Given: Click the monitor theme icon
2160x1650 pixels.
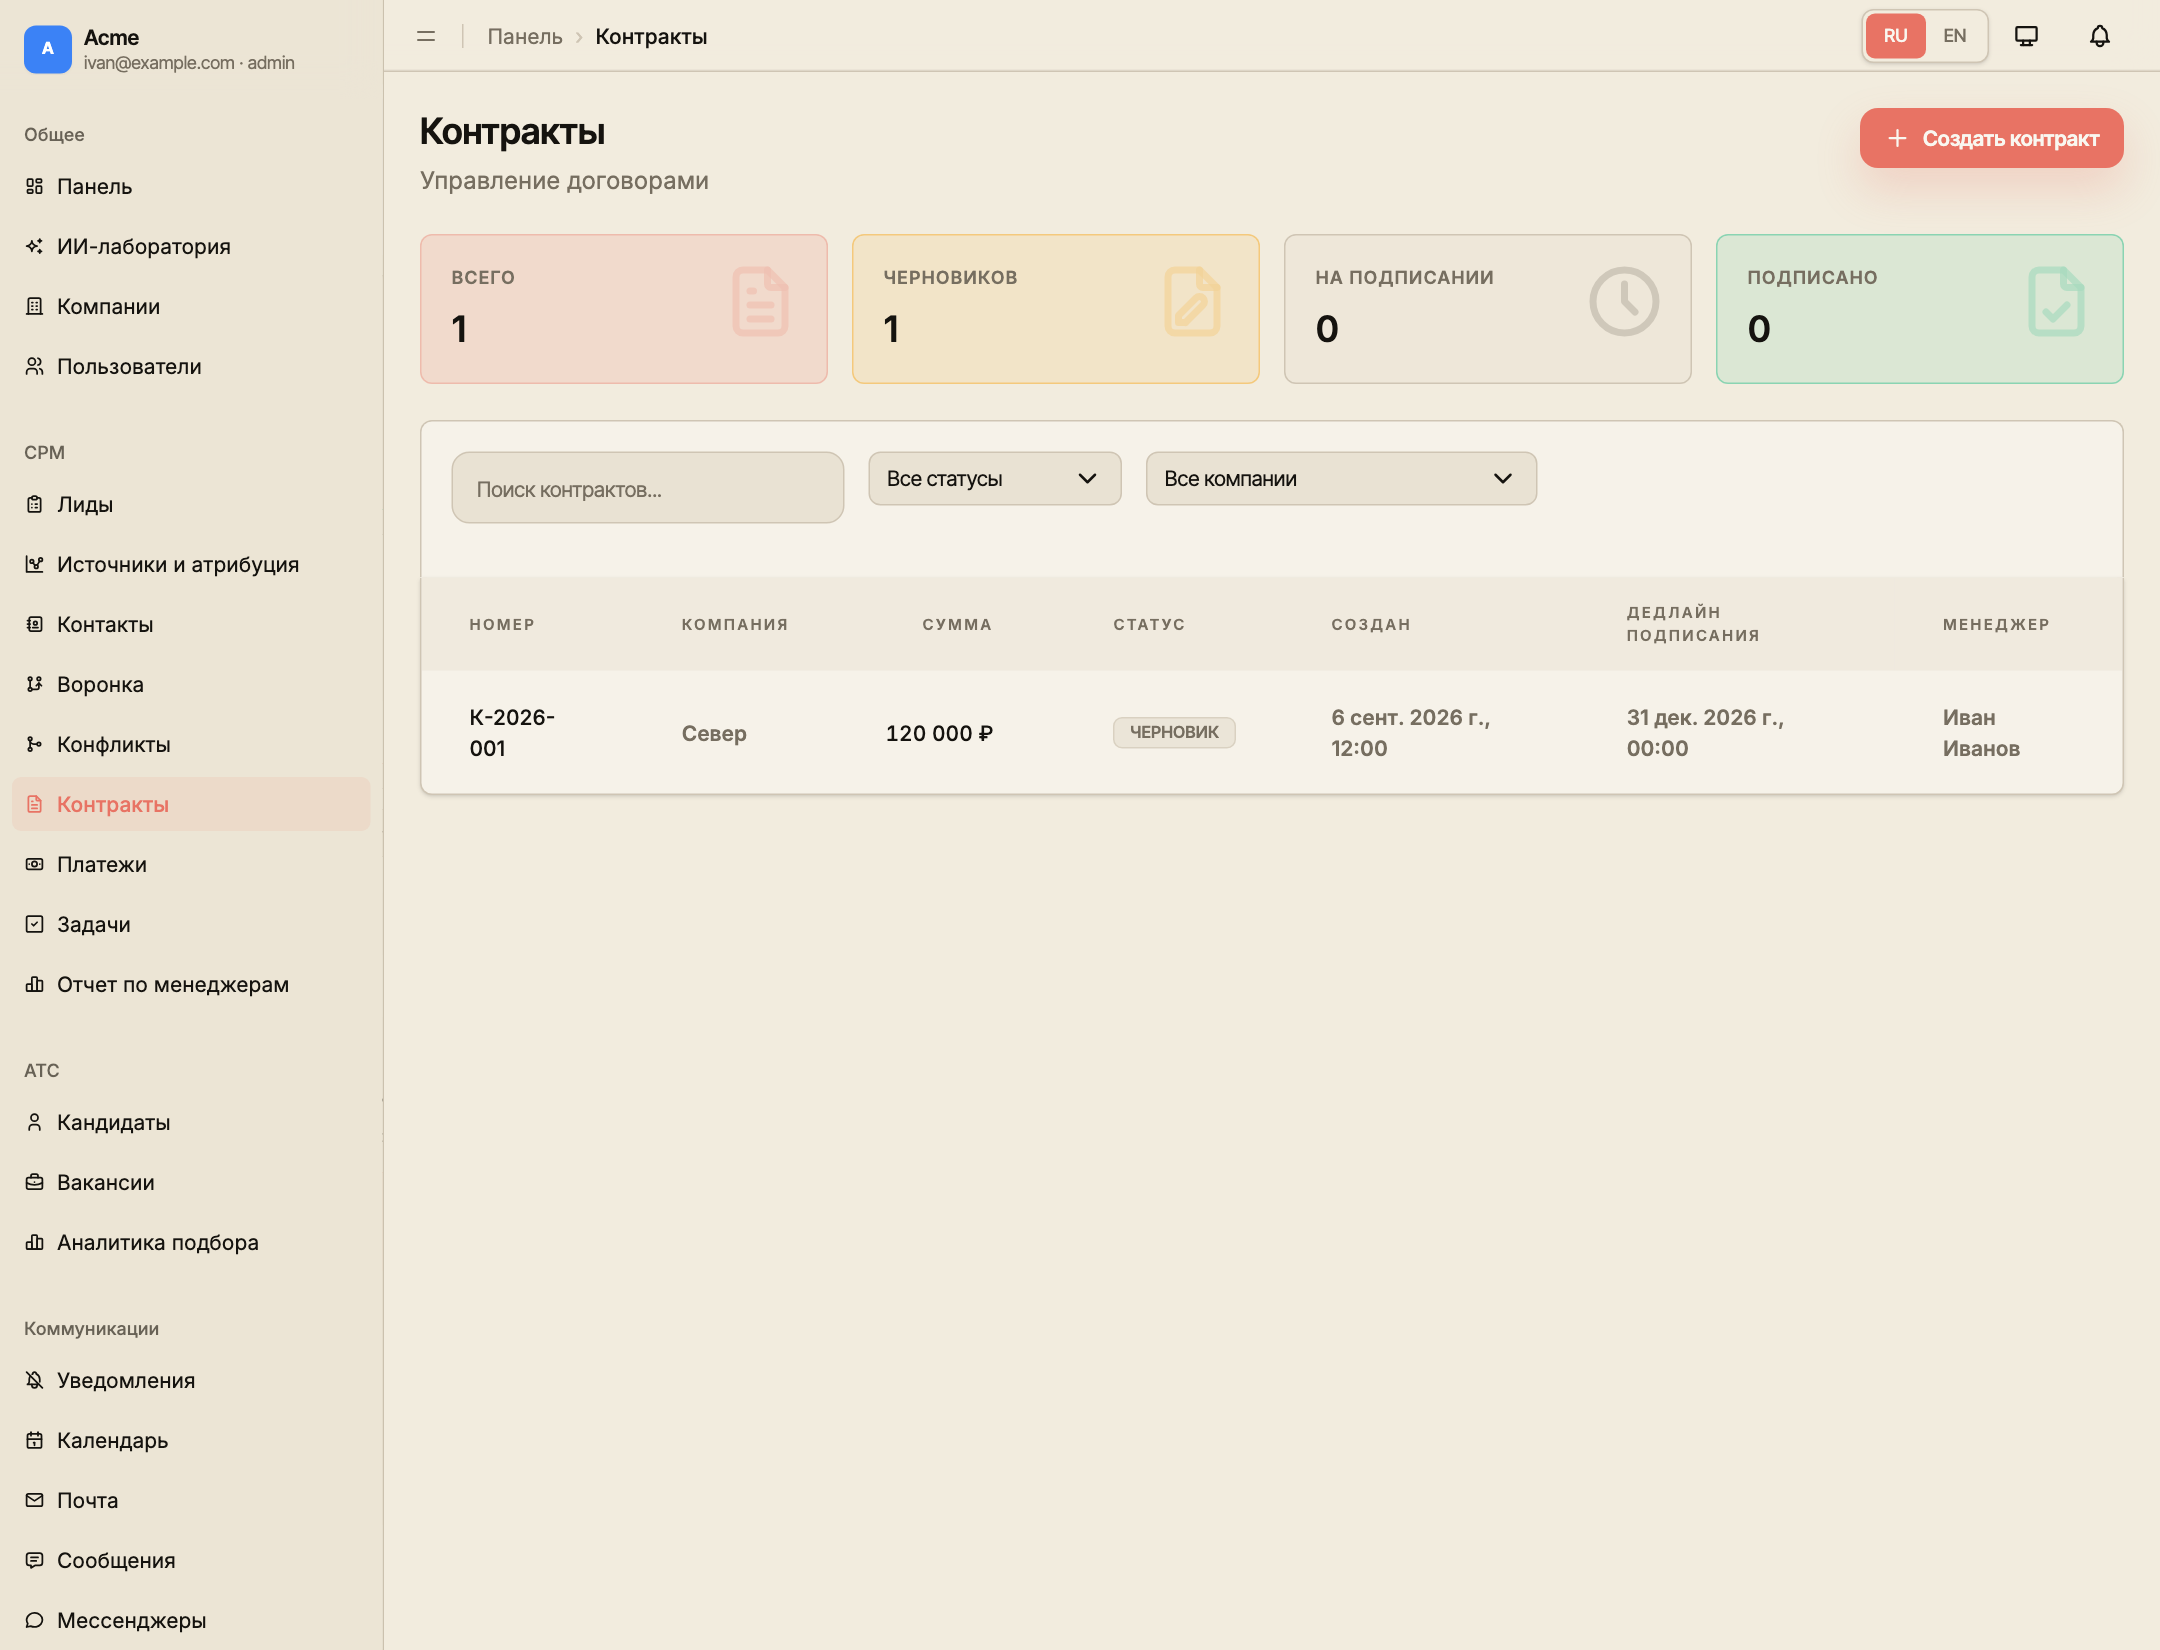Looking at the screenshot, I should pos(2026,36).
